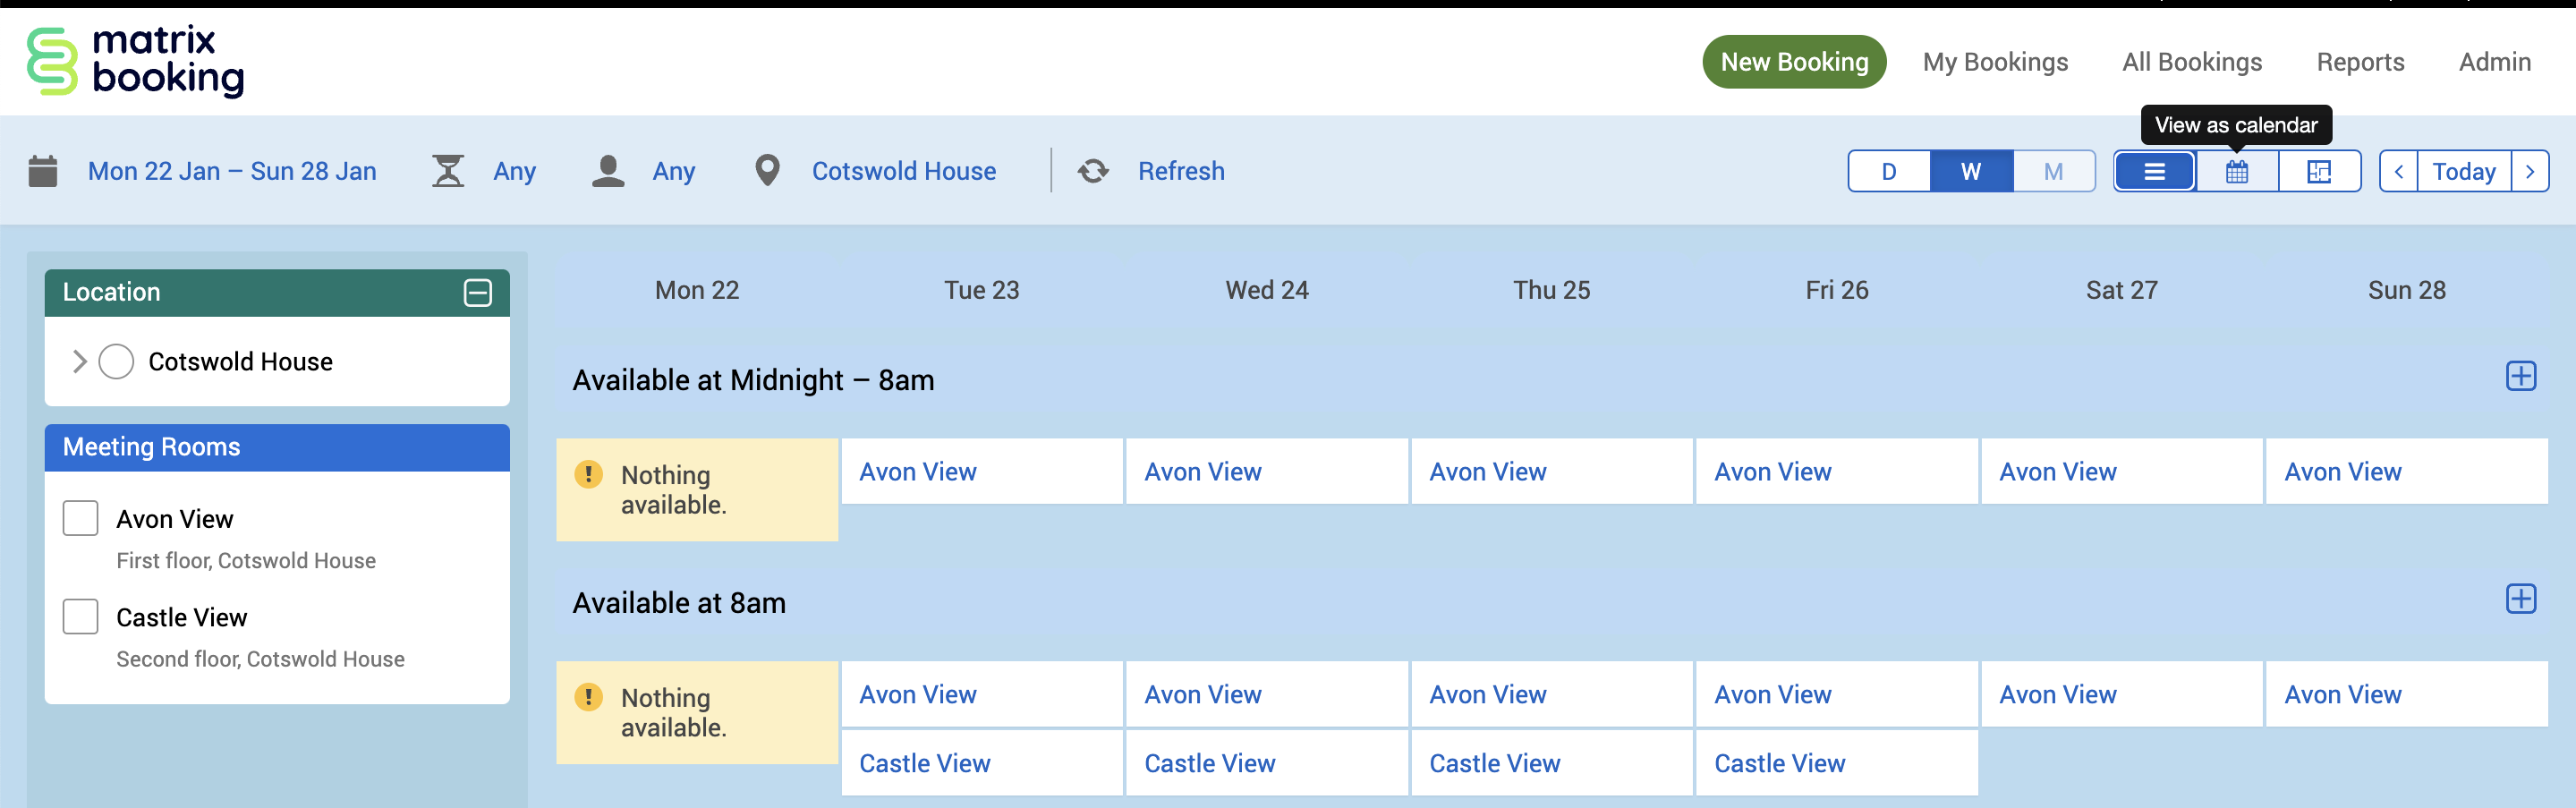The image size is (2576, 808).
Task: Switch to calendar view icon
Action: point(2237,171)
